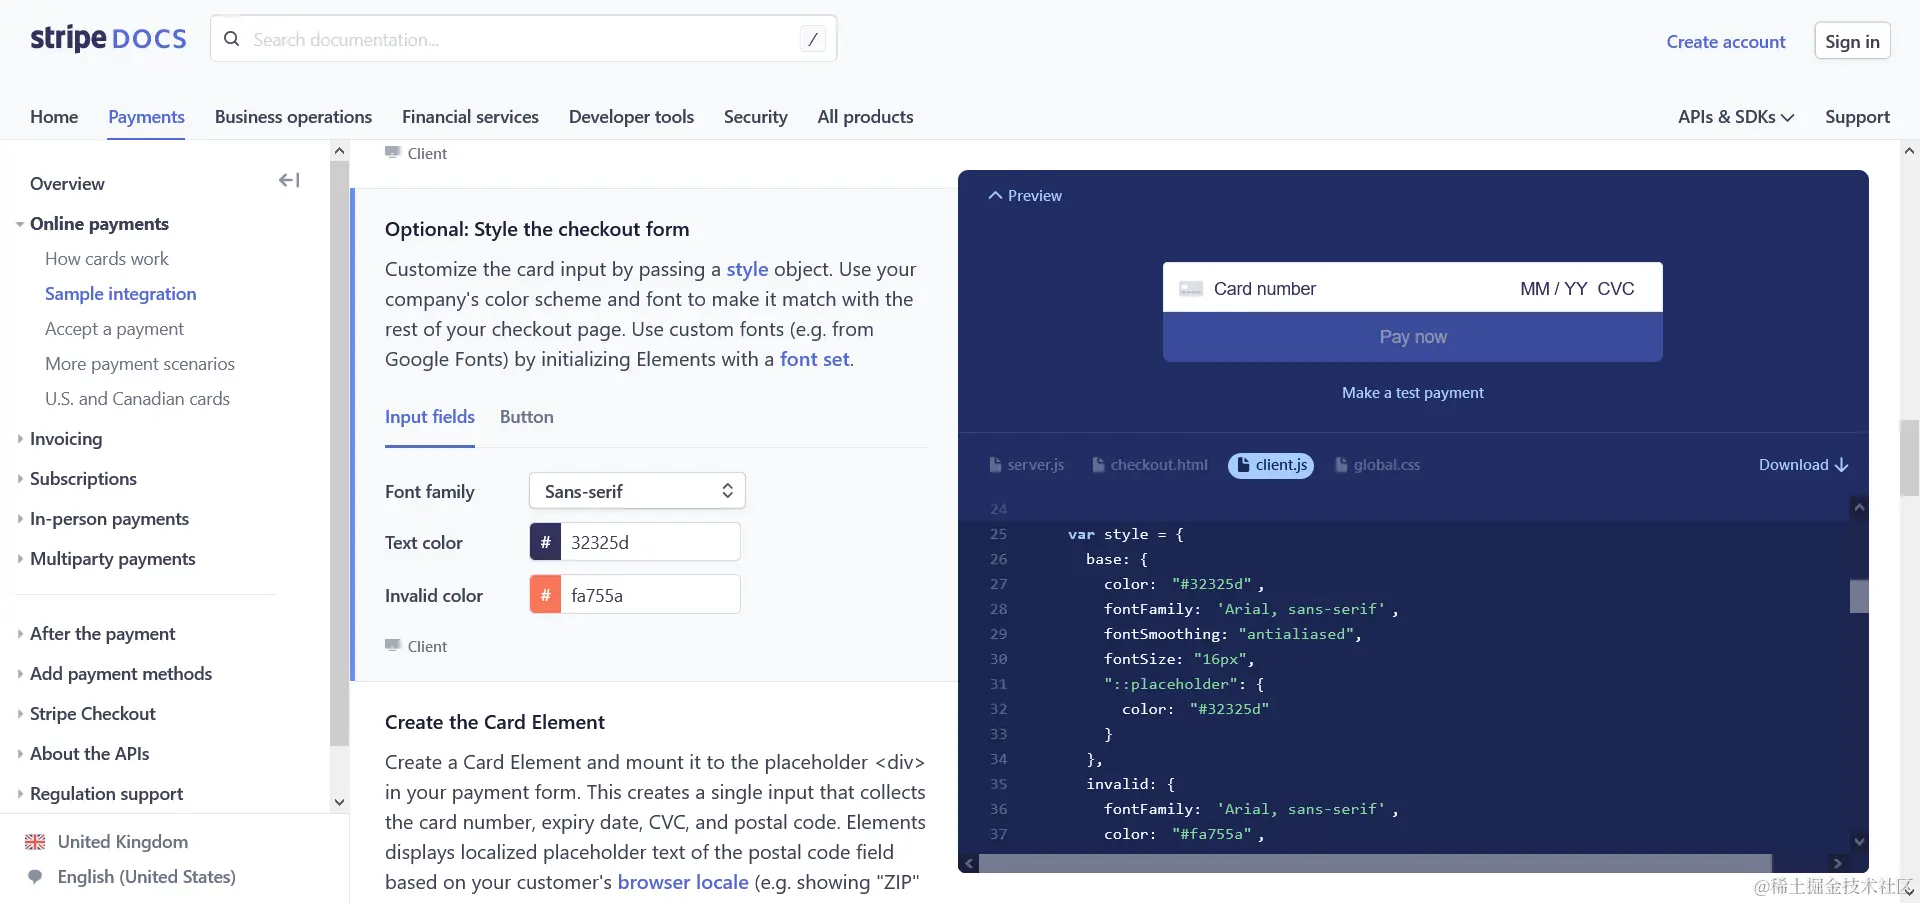The height and width of the screenshot is (903, 1920).
Task: Click the Sign in button
Action: pos(1852,41)
